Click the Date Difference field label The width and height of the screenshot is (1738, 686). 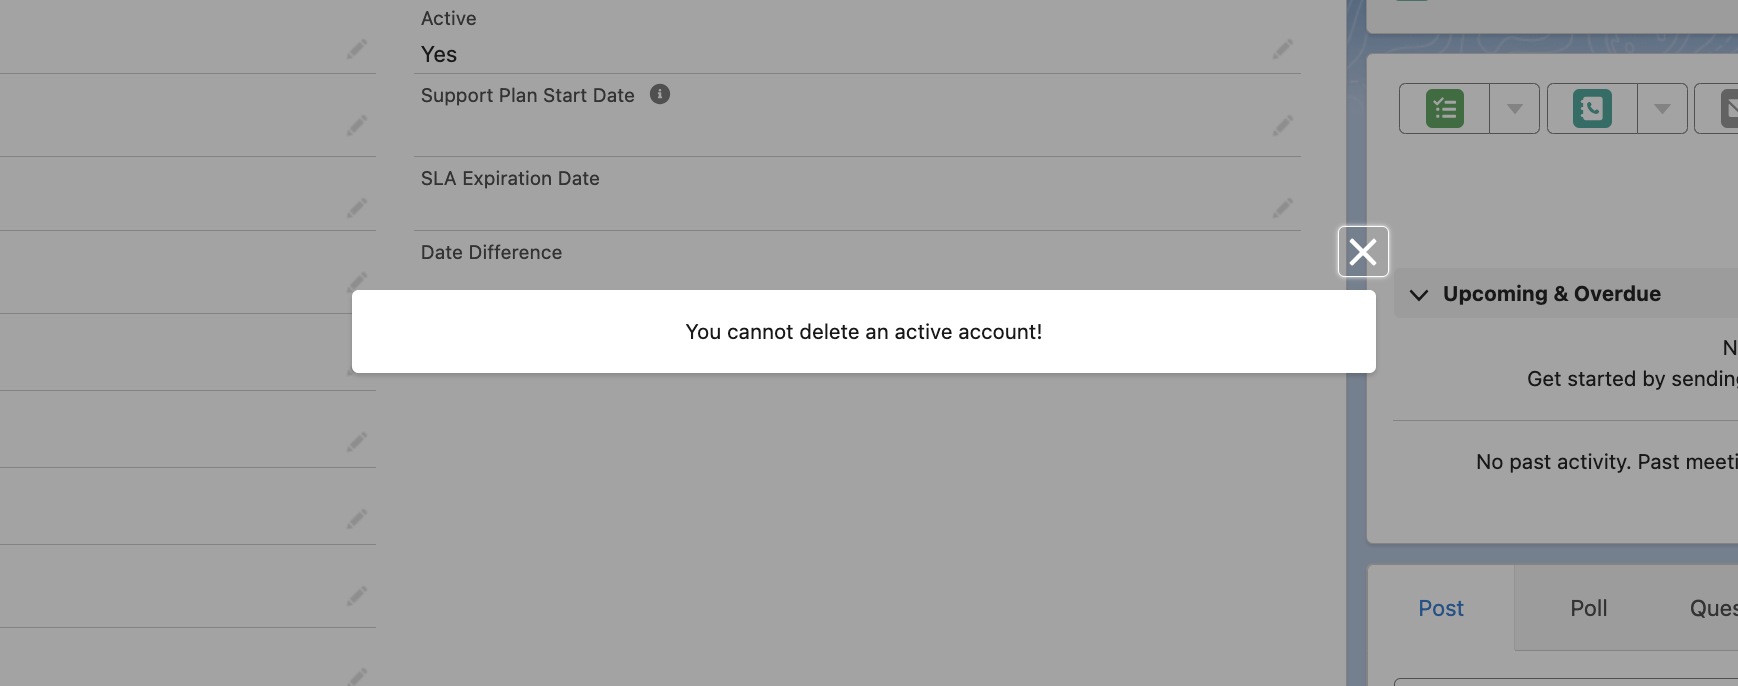click(491, 253)
